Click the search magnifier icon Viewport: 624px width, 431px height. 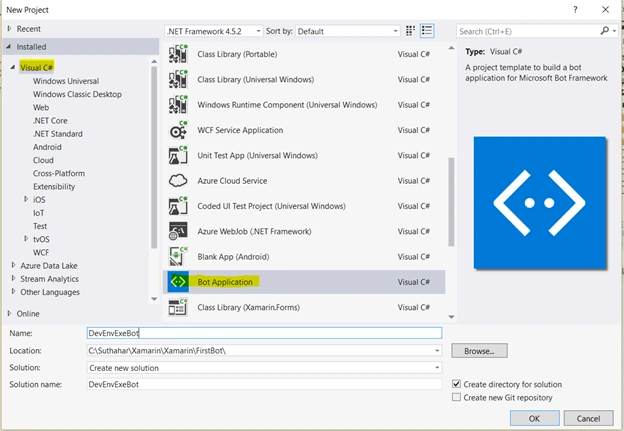(604, 31)
